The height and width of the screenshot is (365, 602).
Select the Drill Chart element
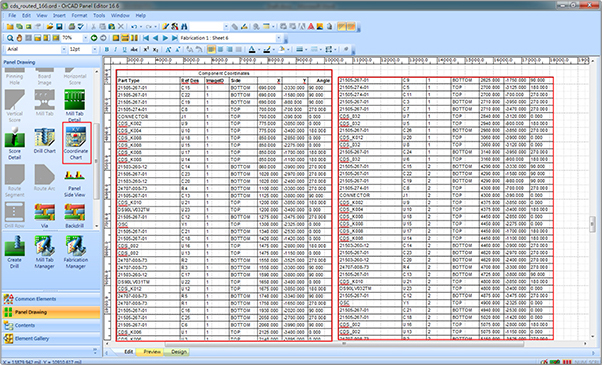[x=45, y=140]
